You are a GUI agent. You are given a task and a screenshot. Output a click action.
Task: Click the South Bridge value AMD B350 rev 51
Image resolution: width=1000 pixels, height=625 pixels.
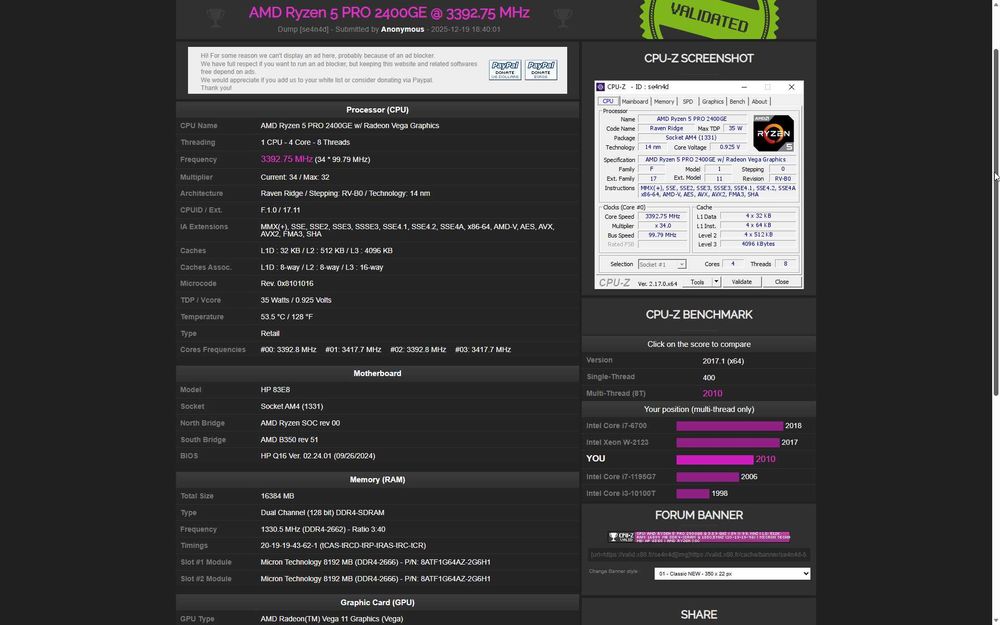pos(289,440)
